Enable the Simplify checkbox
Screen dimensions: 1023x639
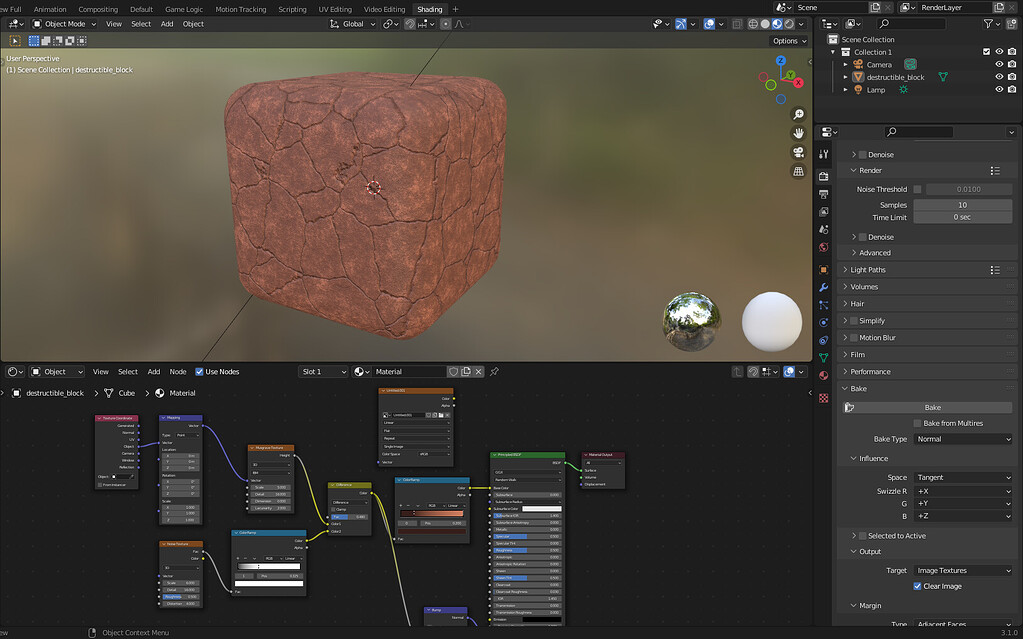(853, 320)
